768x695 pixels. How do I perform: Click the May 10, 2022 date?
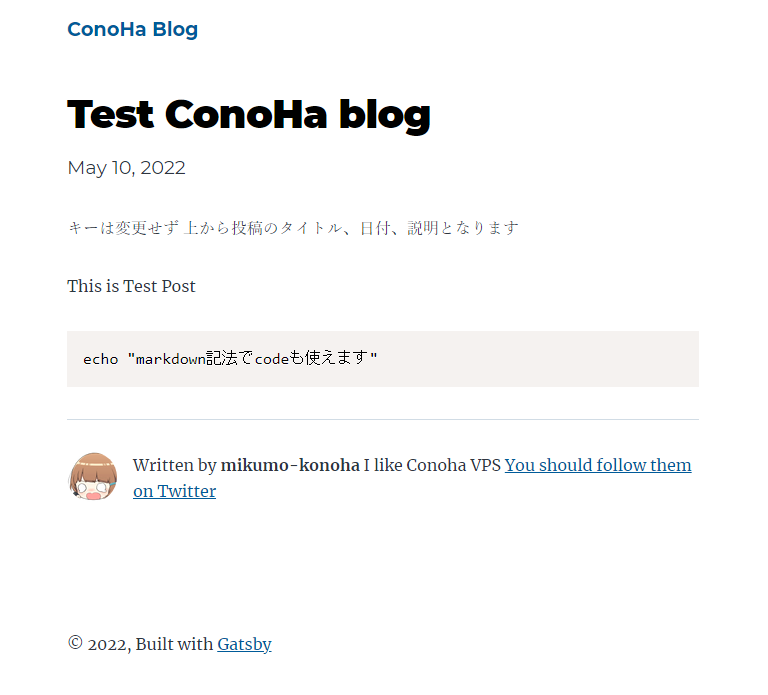click(x=126, y=168)
